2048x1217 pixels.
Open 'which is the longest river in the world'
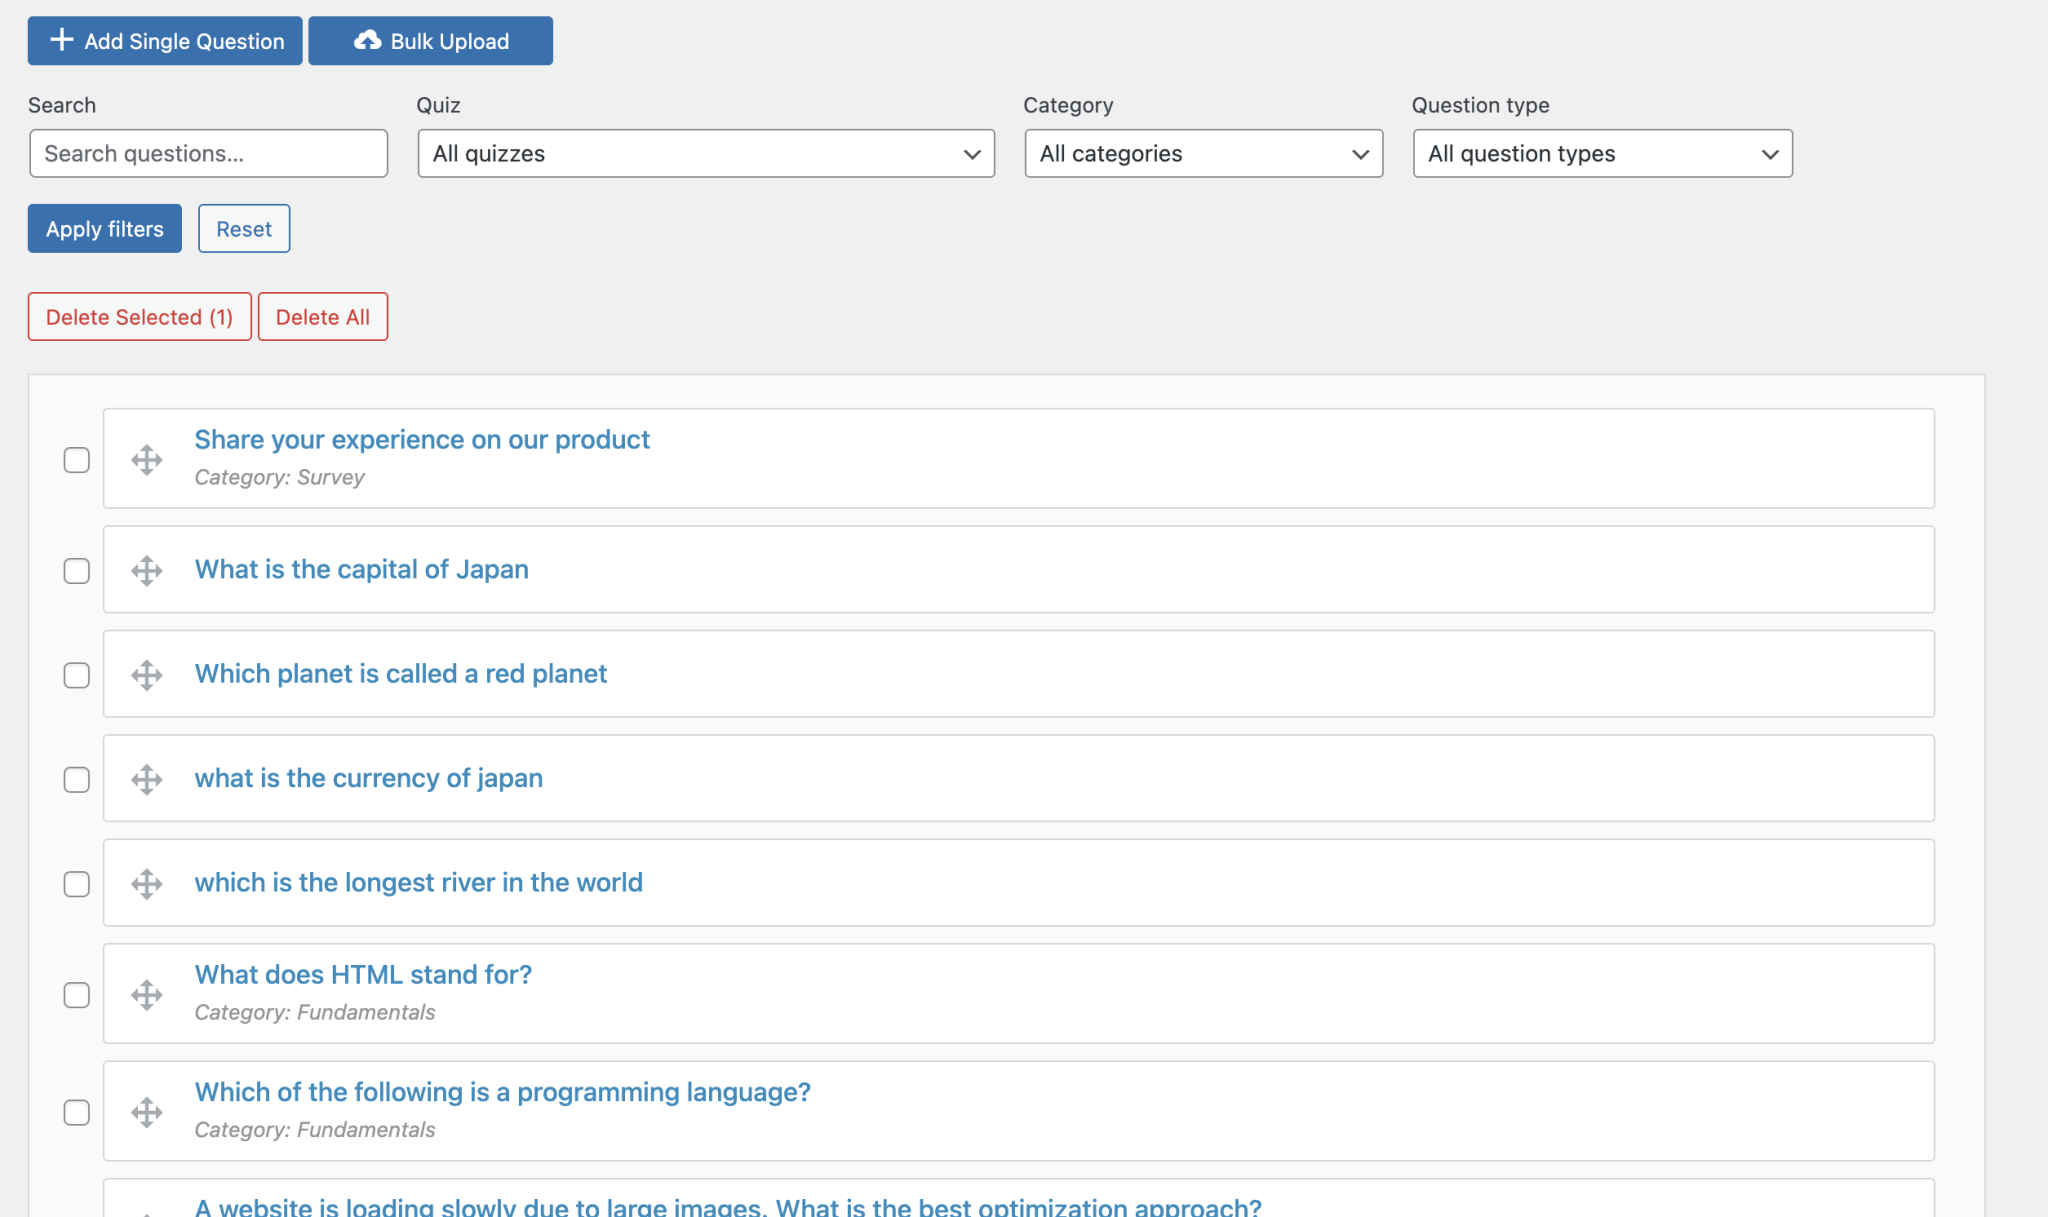coord(419,883)
